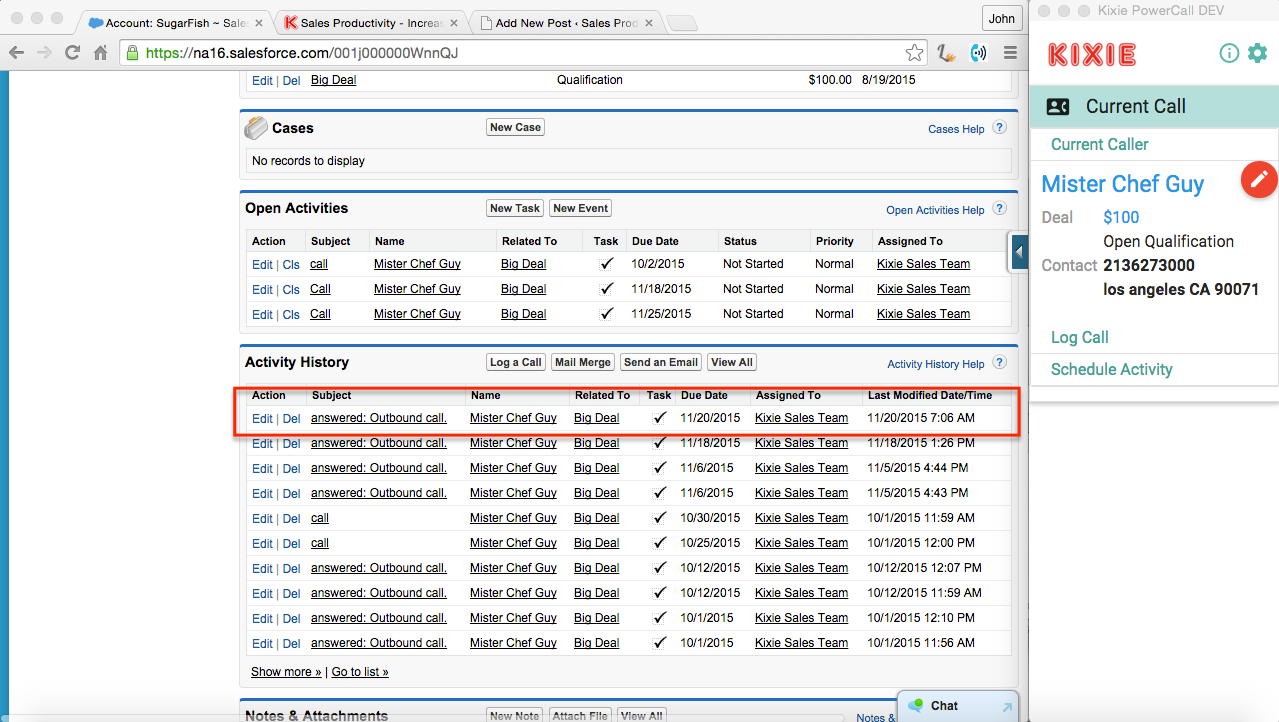Open Open Activities Help link
This screenshot has width=1279, height=722.
[x=935, y=210]
